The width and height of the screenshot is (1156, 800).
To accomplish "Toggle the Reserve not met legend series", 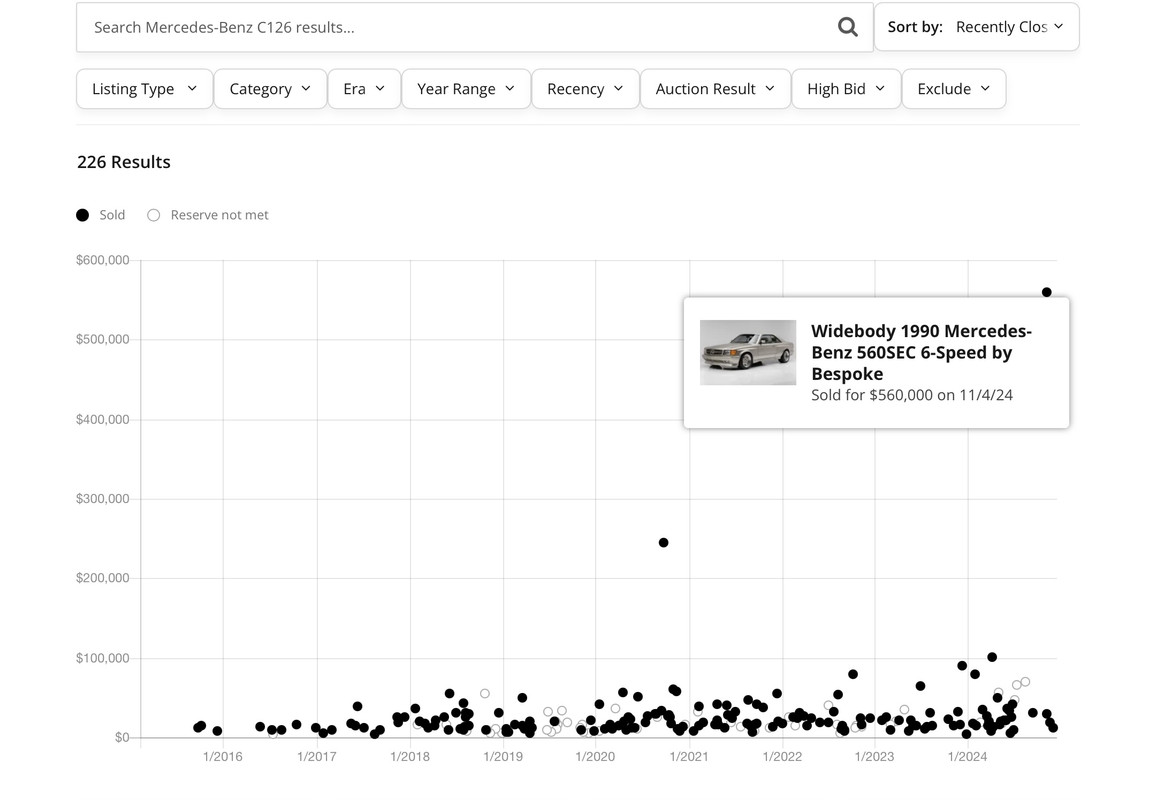I will click(208, 215).
